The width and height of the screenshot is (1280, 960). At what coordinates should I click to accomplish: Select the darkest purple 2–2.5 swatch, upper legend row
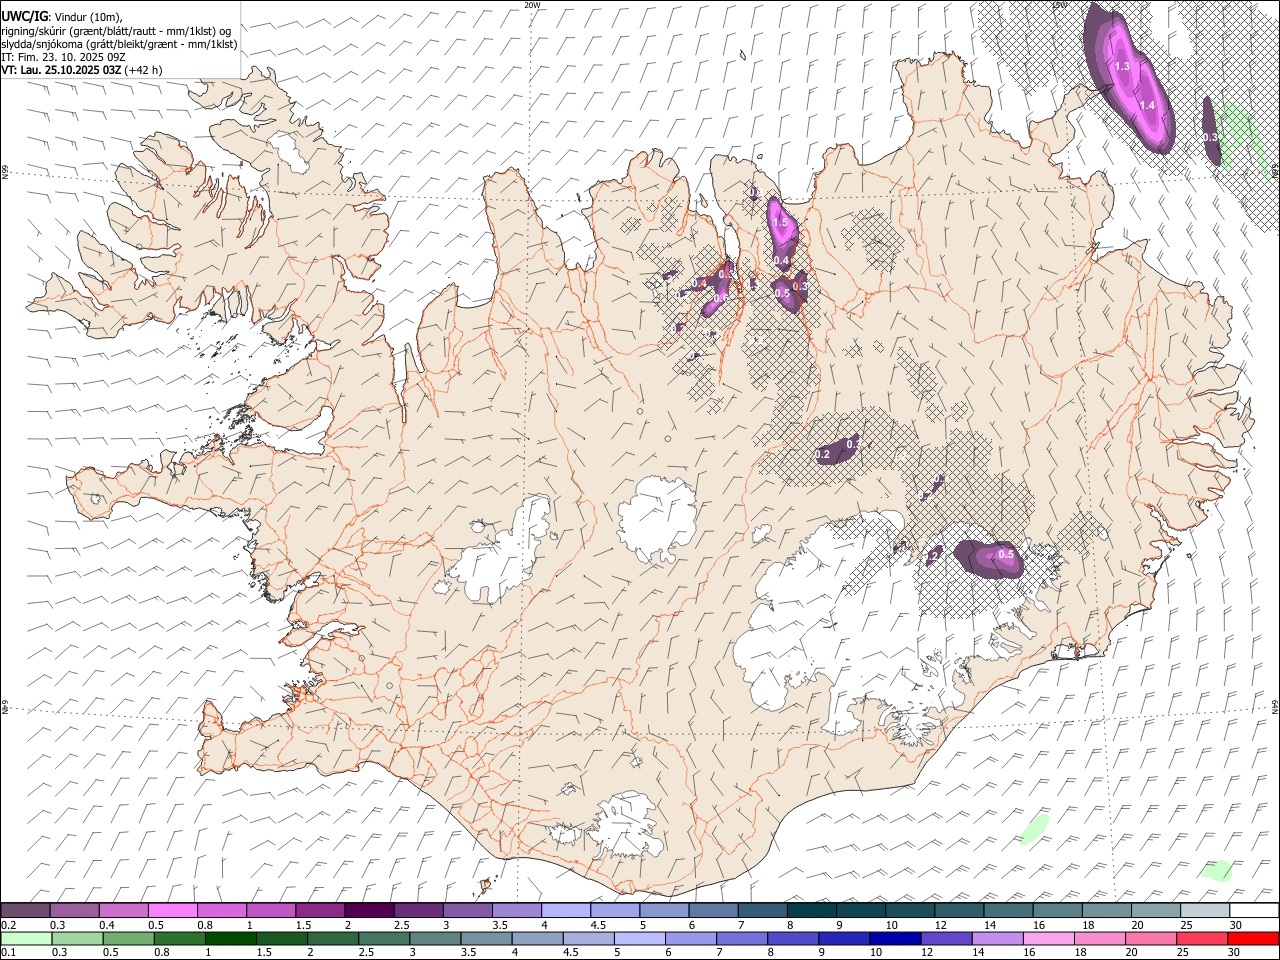point(368,911)
